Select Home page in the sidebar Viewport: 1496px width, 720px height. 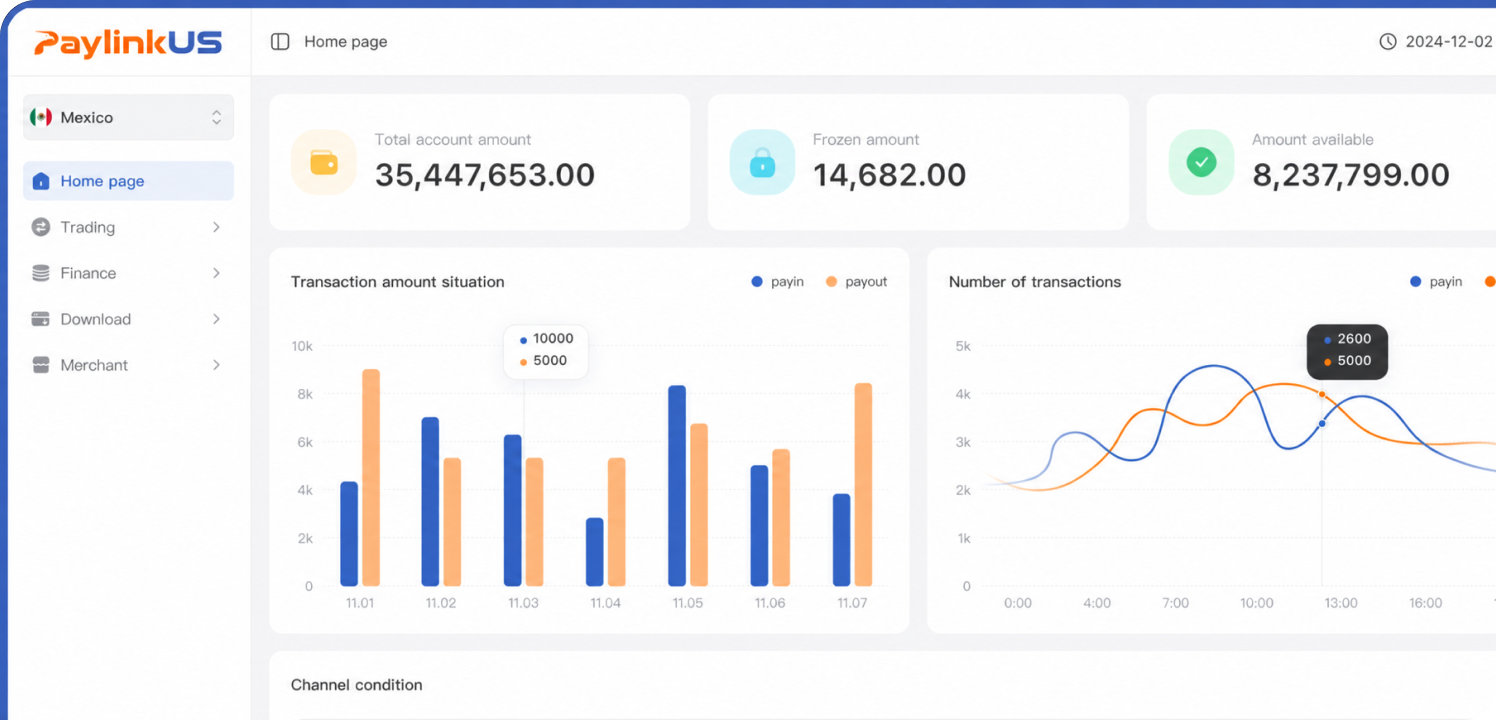(x=128, y=181)
